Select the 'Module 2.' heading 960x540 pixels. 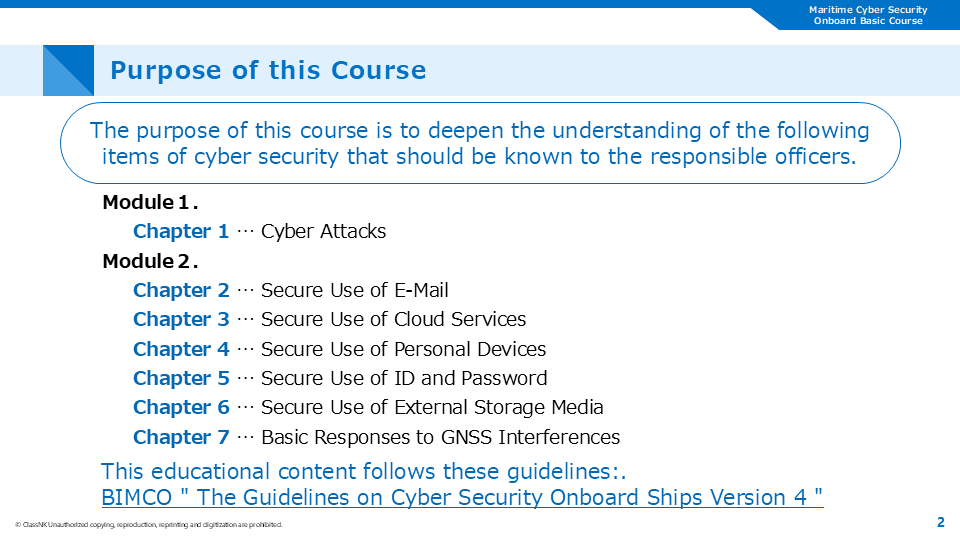pos(150,262)
